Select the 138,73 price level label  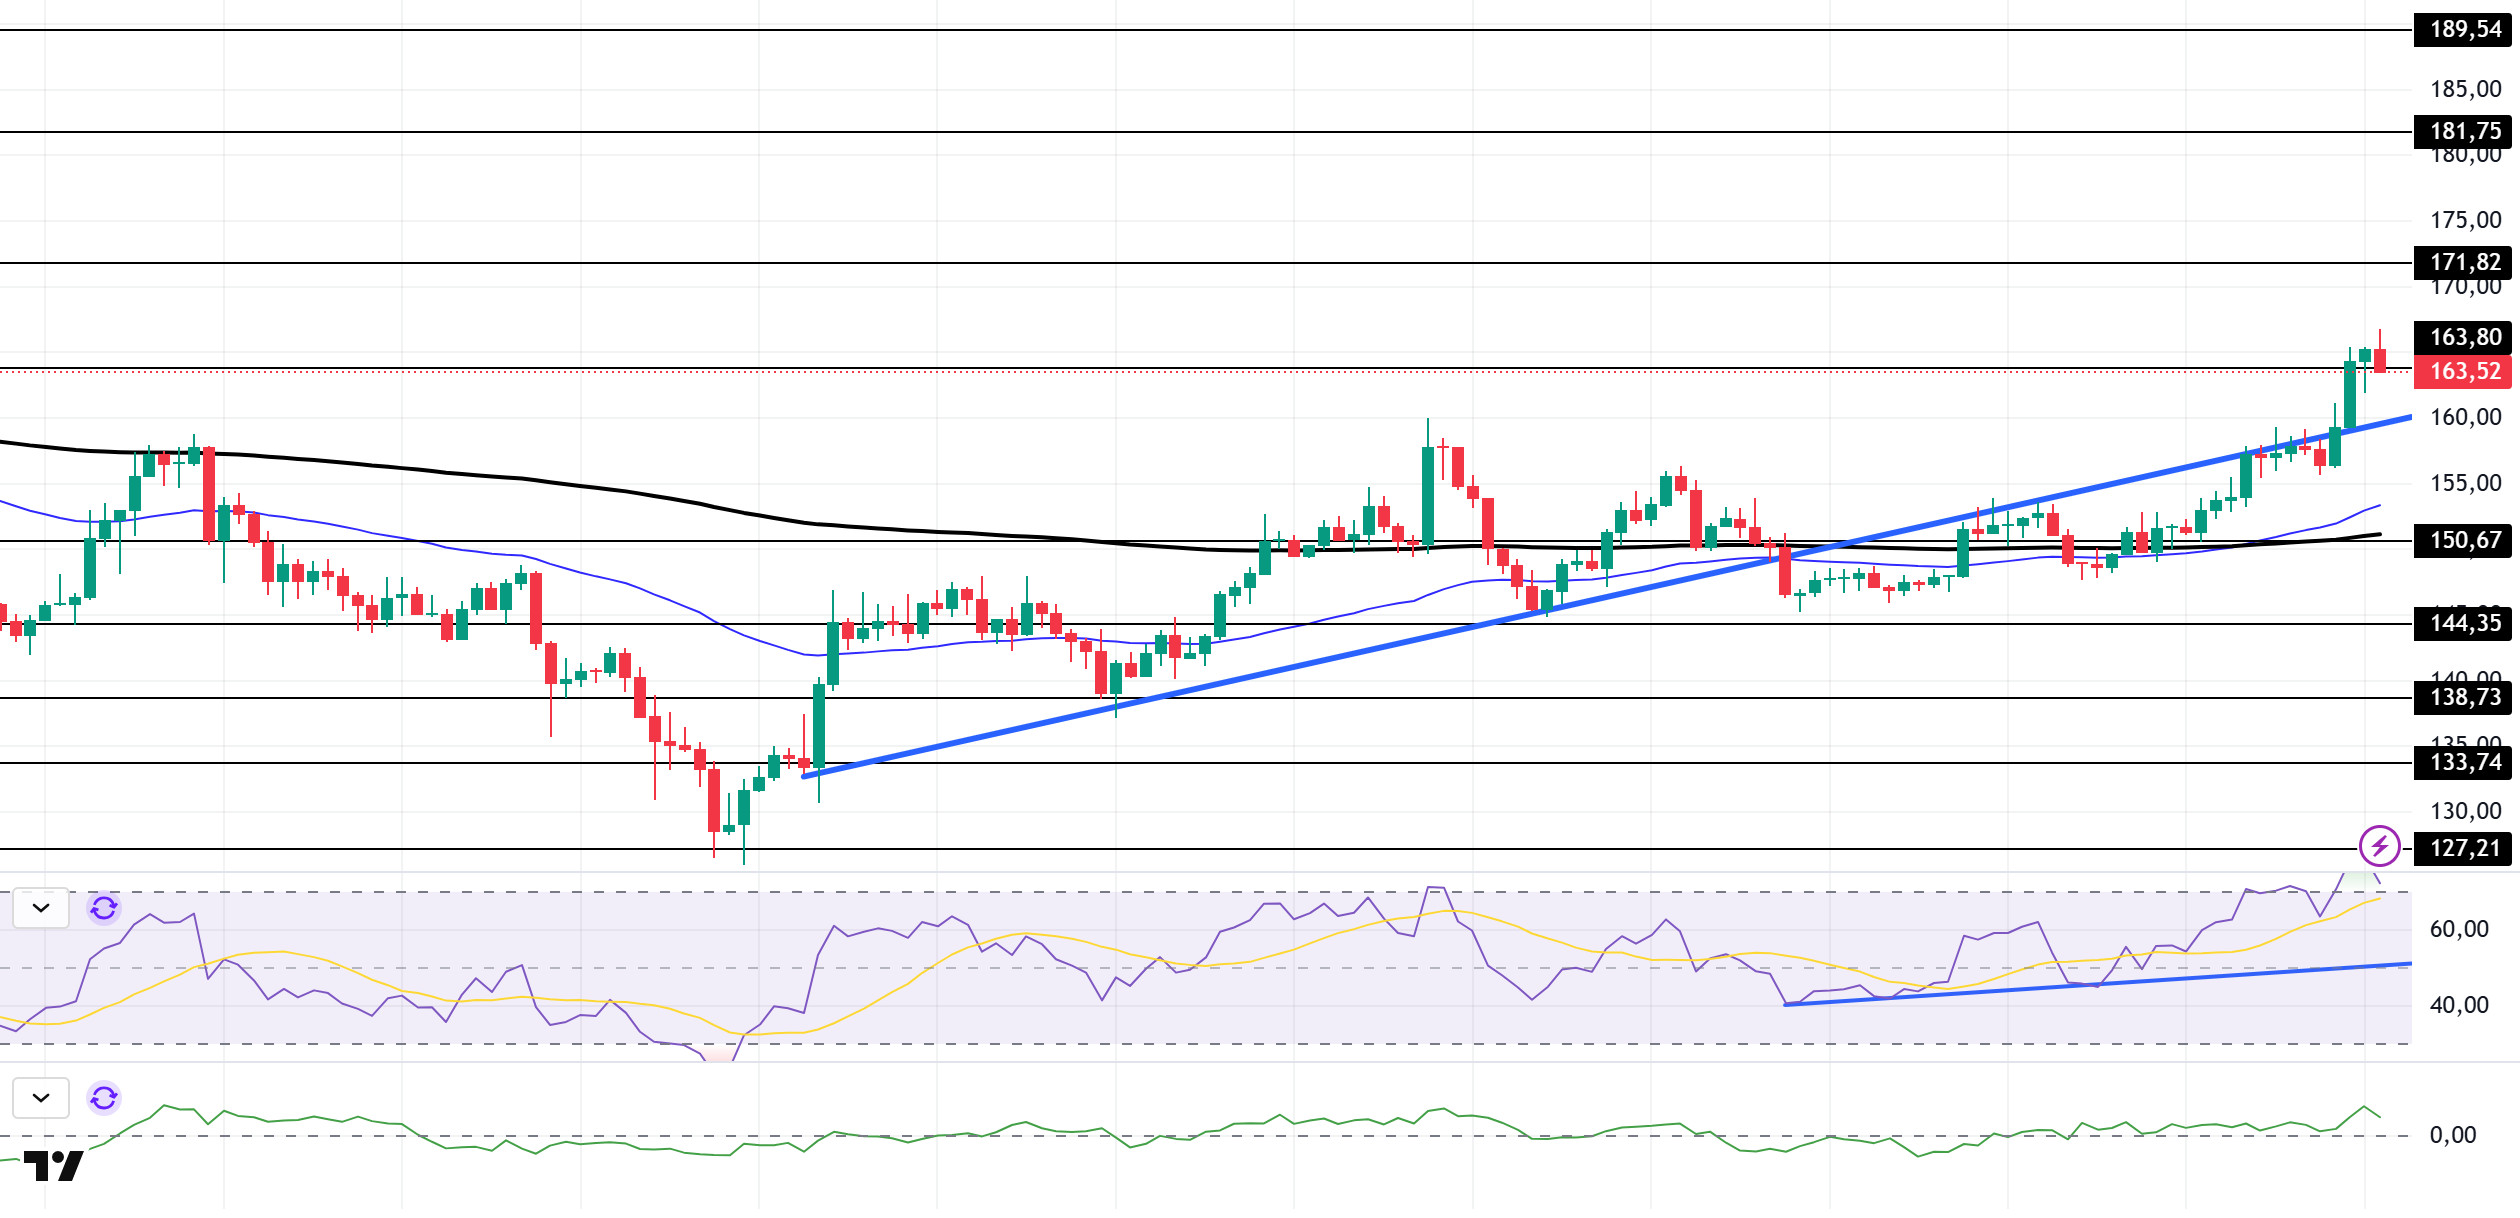tap(2465, 698)
